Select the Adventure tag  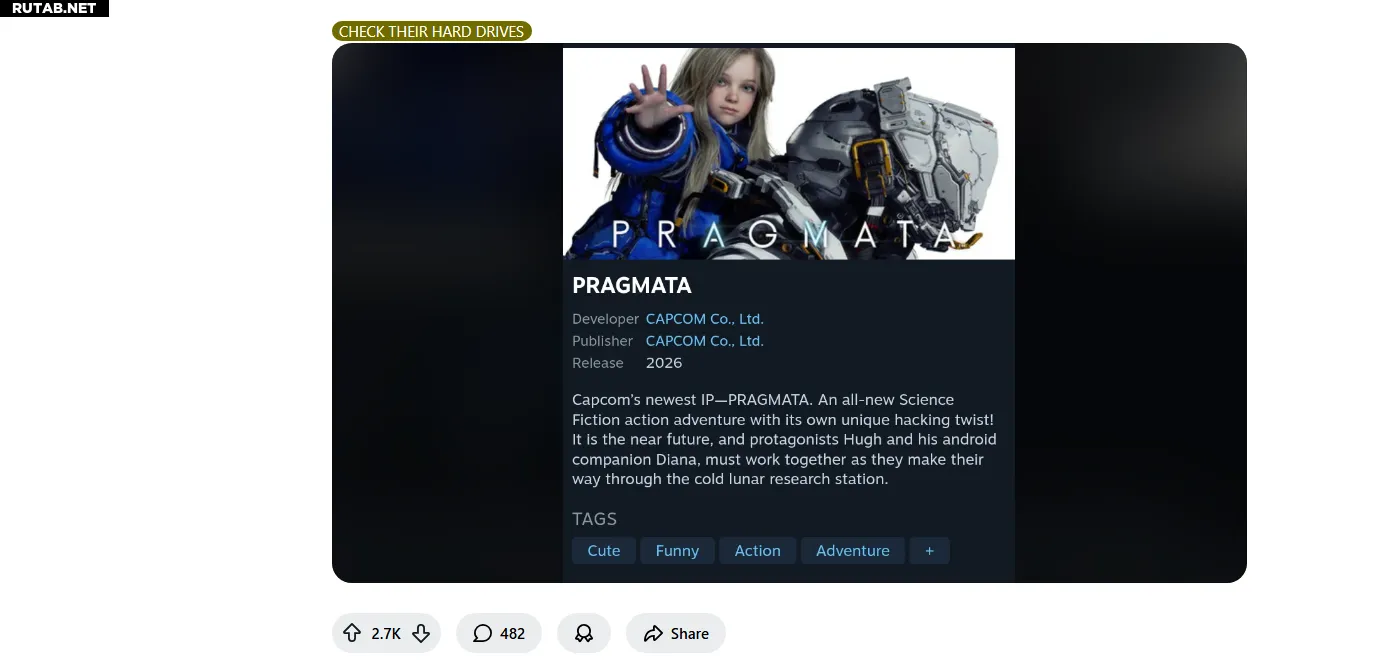tap(852, 550)
